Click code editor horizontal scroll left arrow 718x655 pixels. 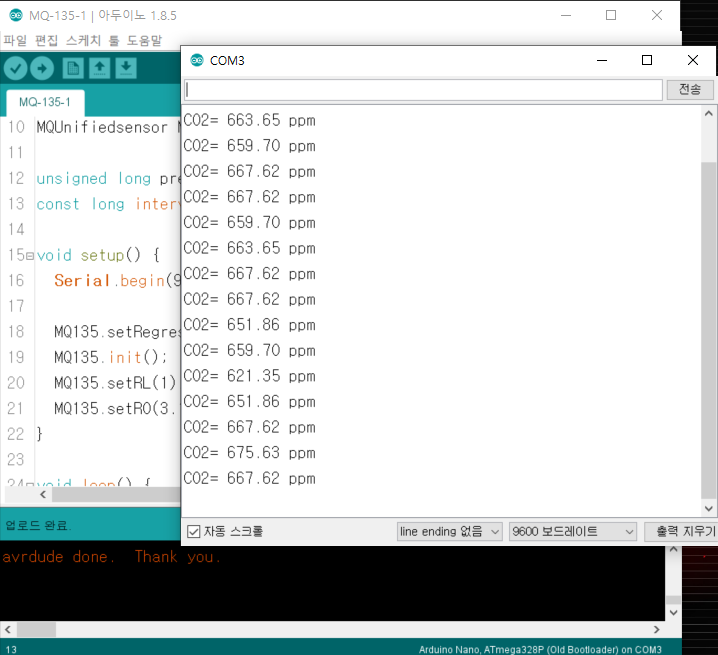tap(43, 494)
